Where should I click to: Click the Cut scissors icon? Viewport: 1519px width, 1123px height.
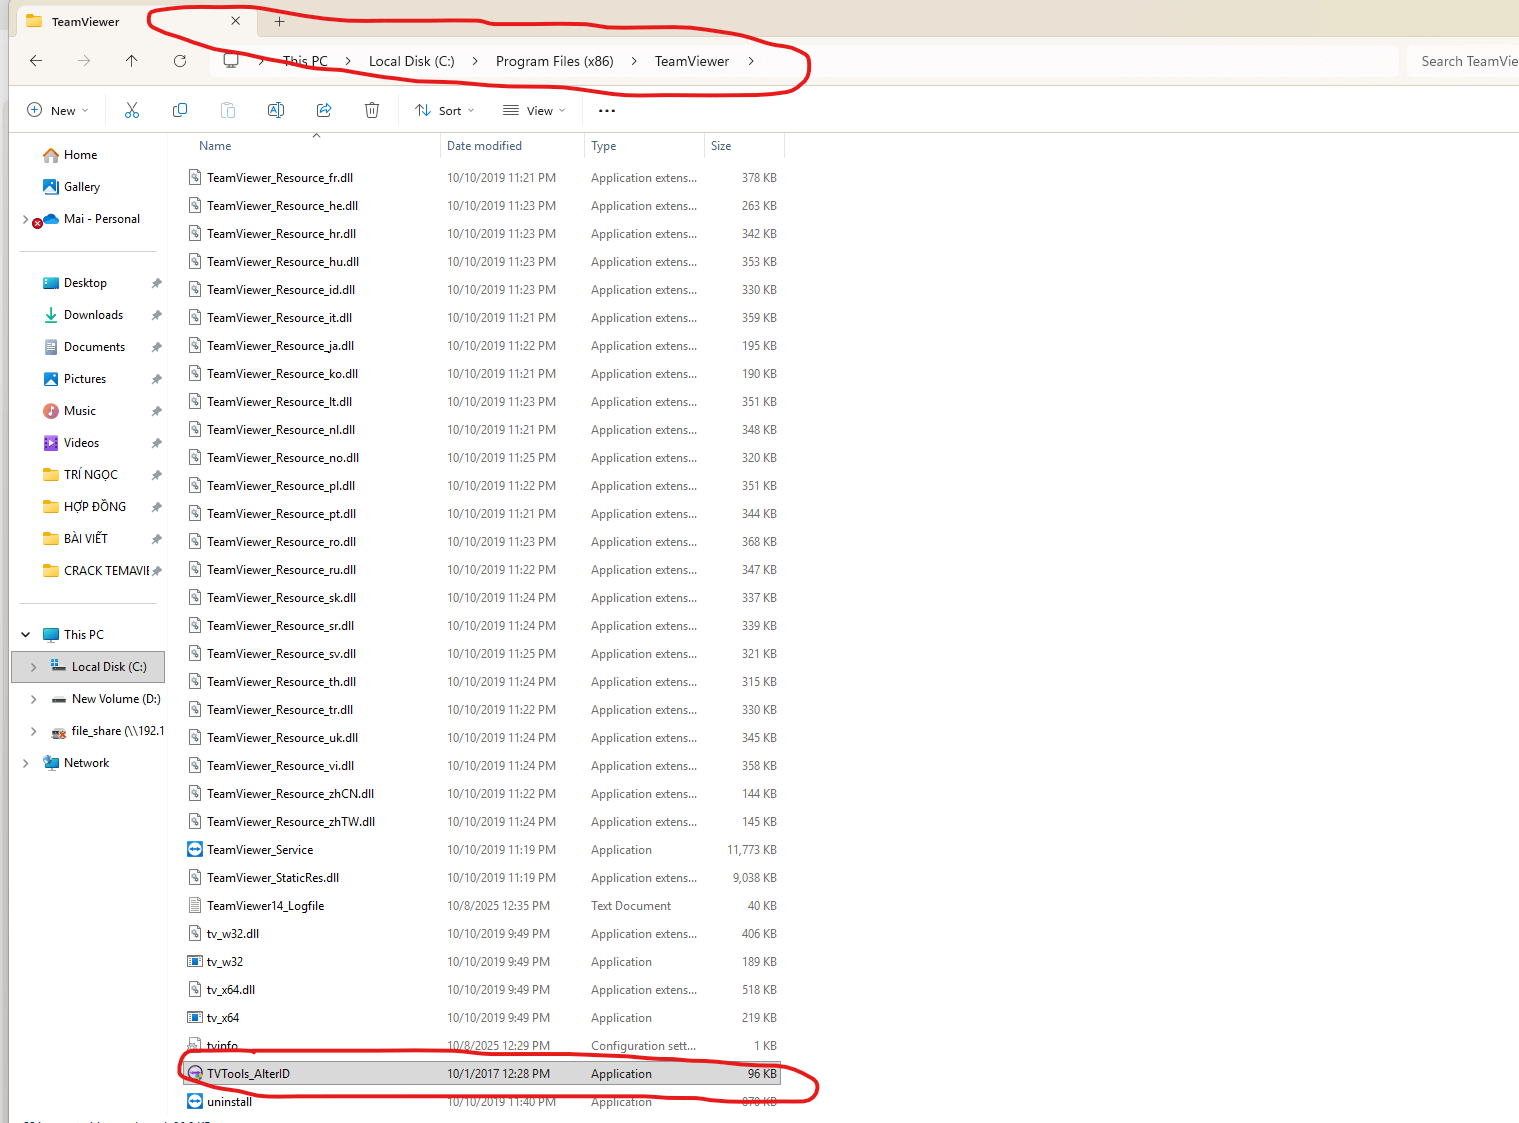[132, 110]
